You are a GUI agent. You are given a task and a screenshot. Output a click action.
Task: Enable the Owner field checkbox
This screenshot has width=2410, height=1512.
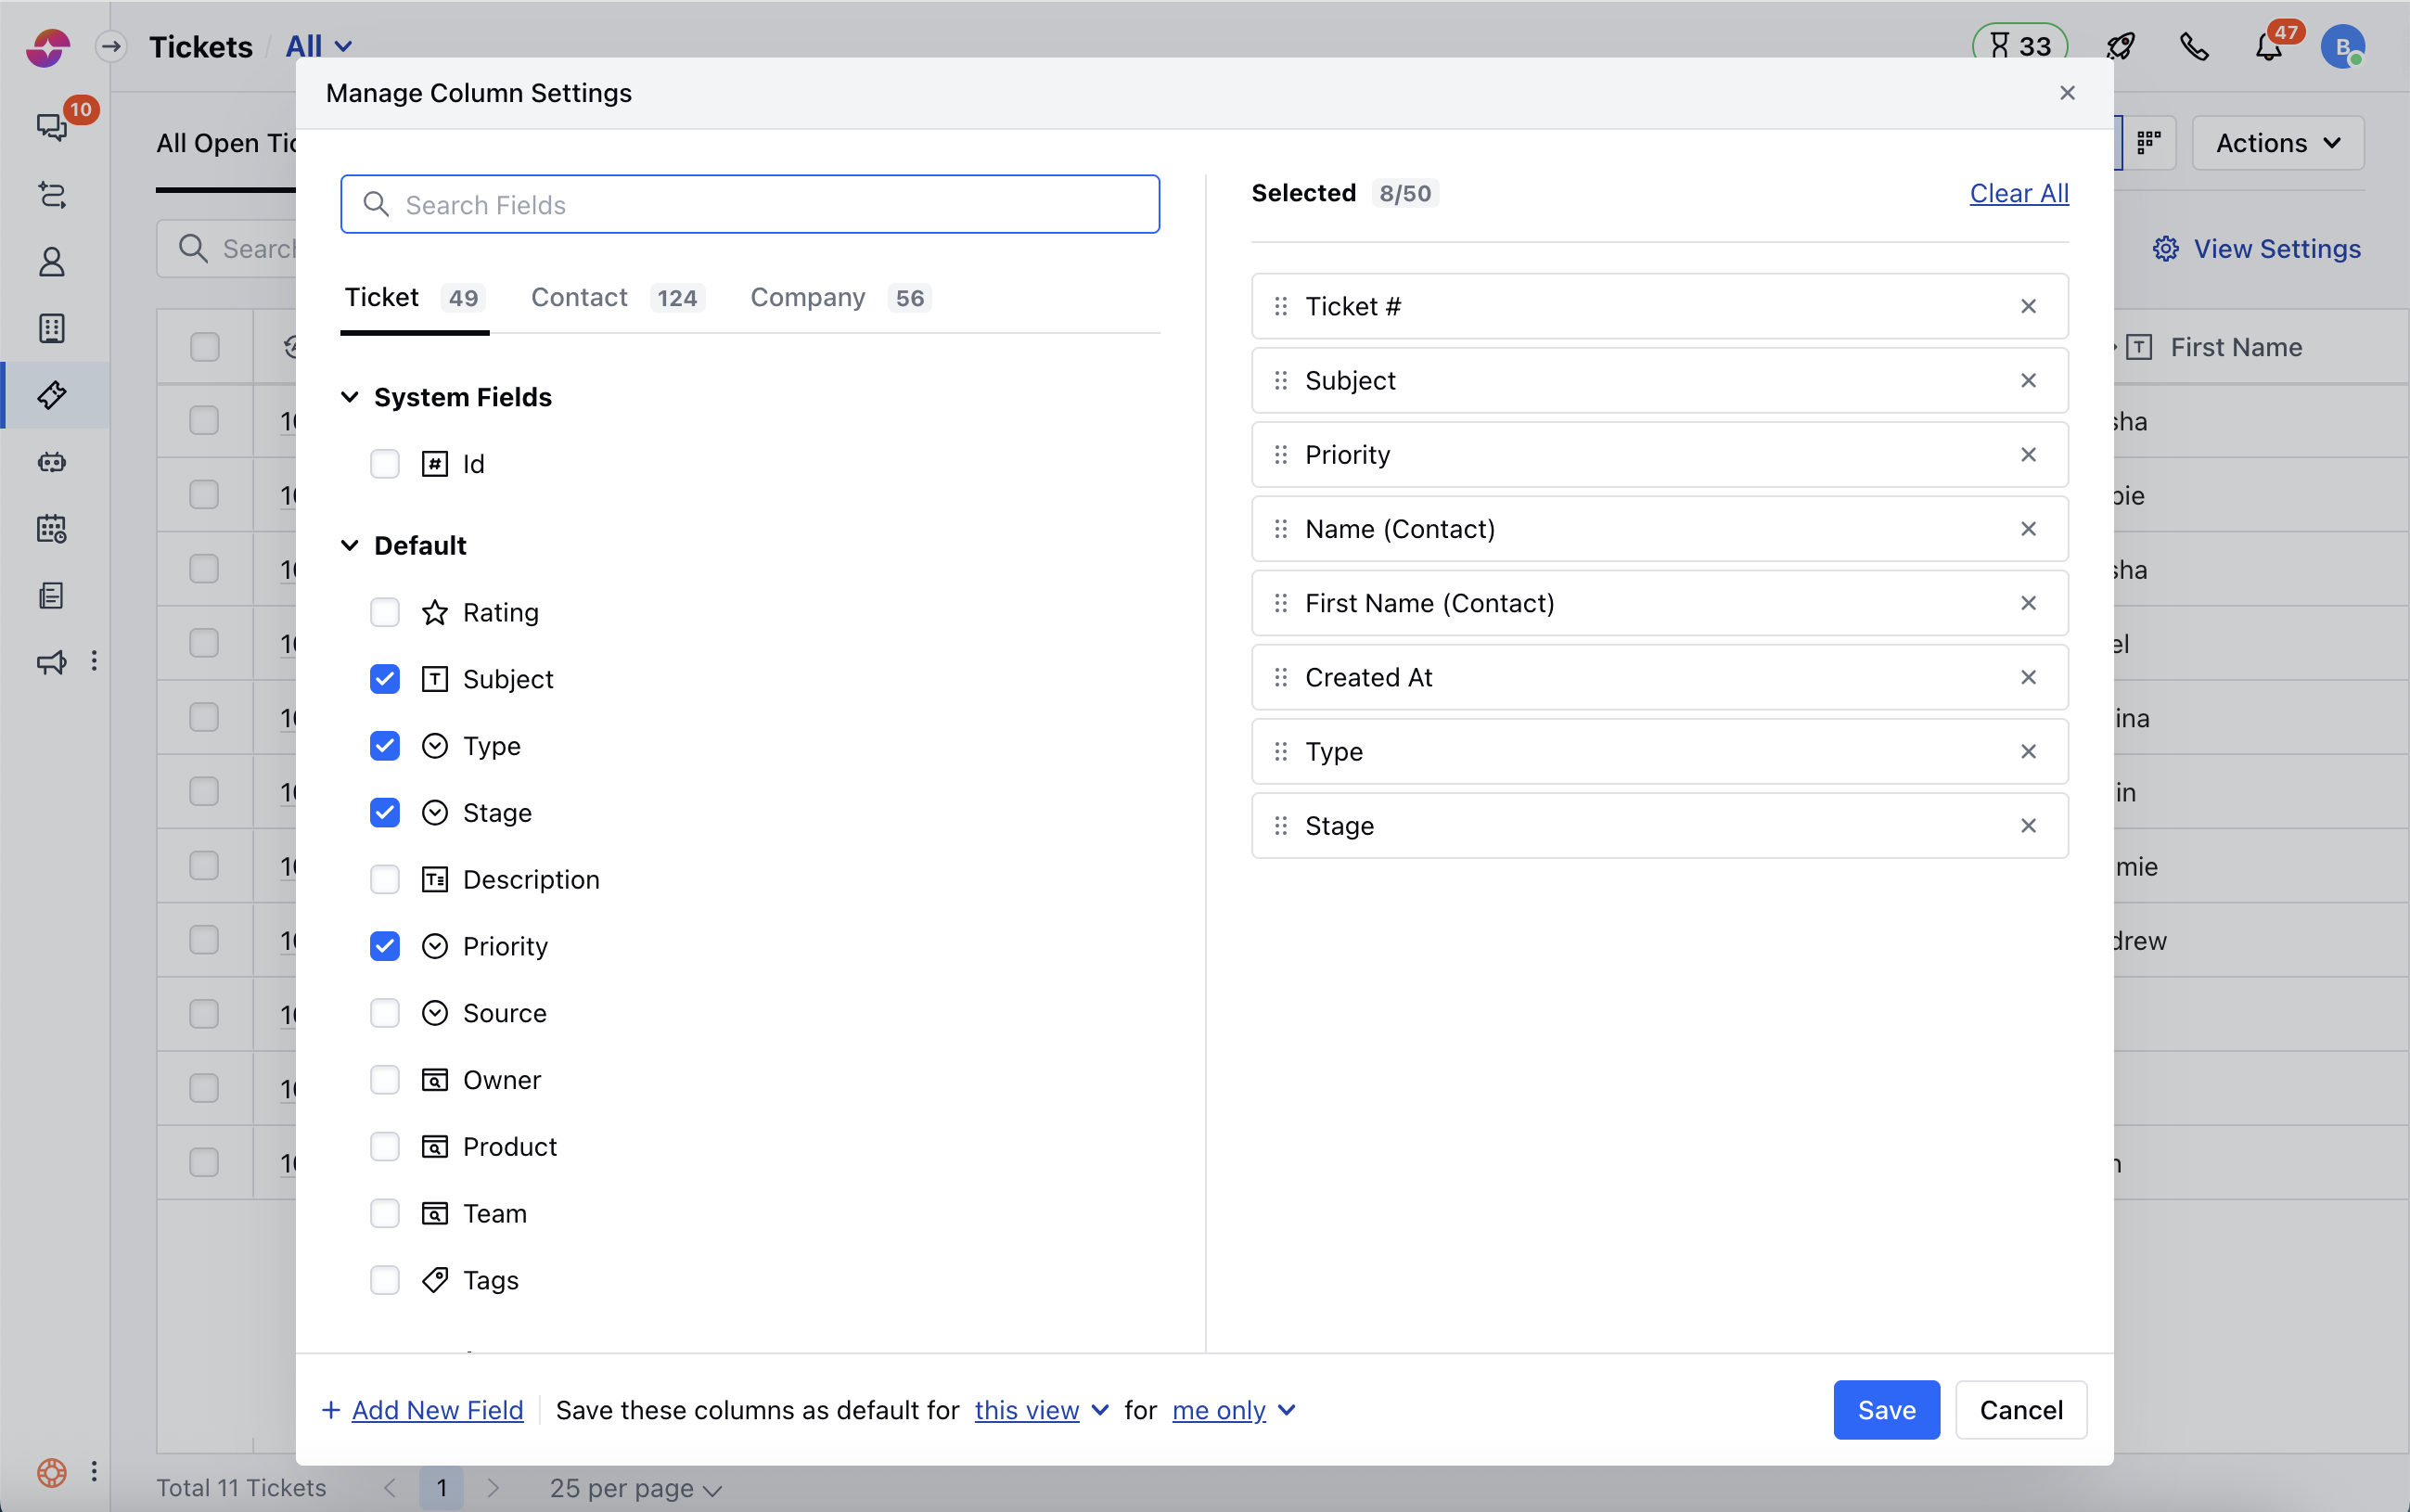[385, 1080]
